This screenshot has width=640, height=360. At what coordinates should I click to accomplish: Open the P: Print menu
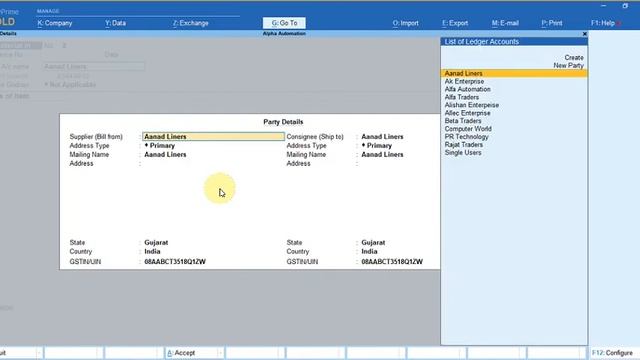point(551,23)
